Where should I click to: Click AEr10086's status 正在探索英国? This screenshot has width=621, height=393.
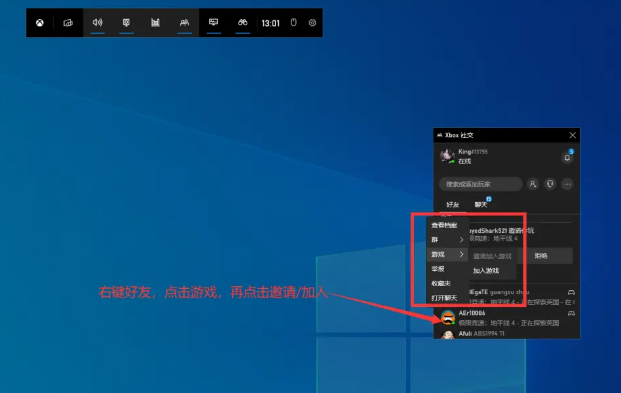pyautogui.click(x=540, y=323)
